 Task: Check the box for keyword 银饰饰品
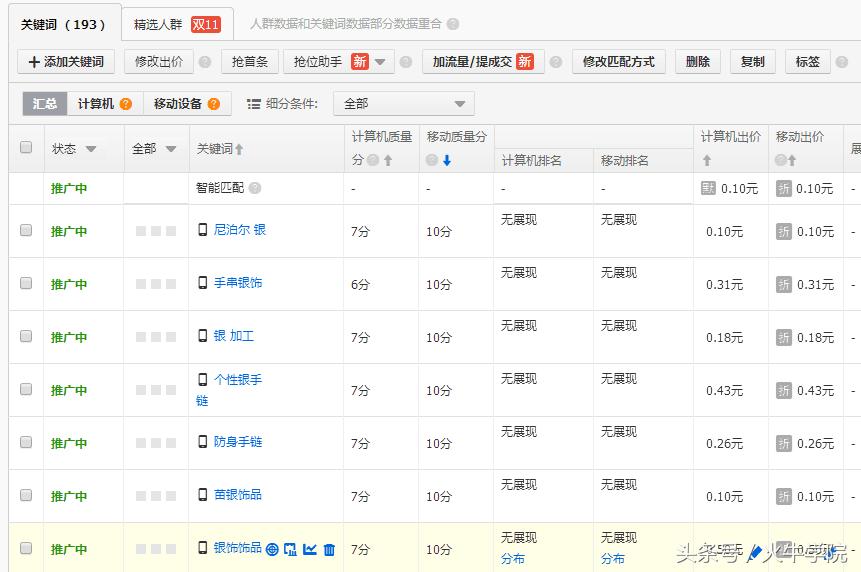26,548
